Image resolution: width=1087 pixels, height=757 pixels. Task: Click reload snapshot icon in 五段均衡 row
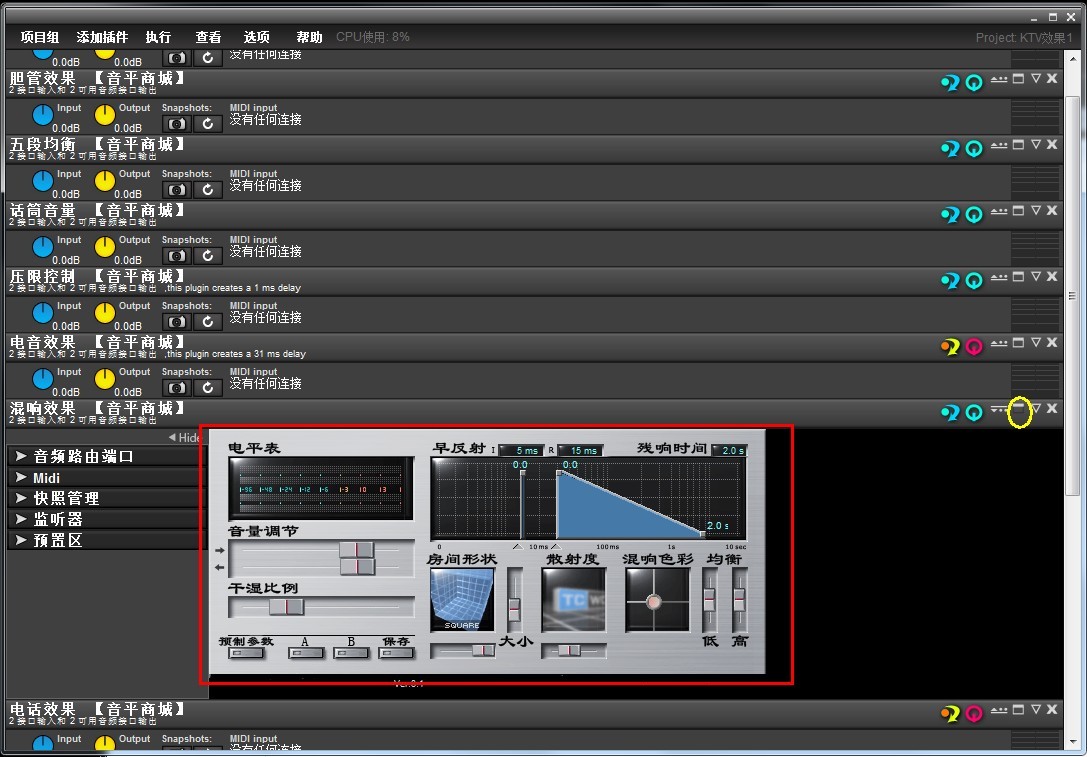207,190
